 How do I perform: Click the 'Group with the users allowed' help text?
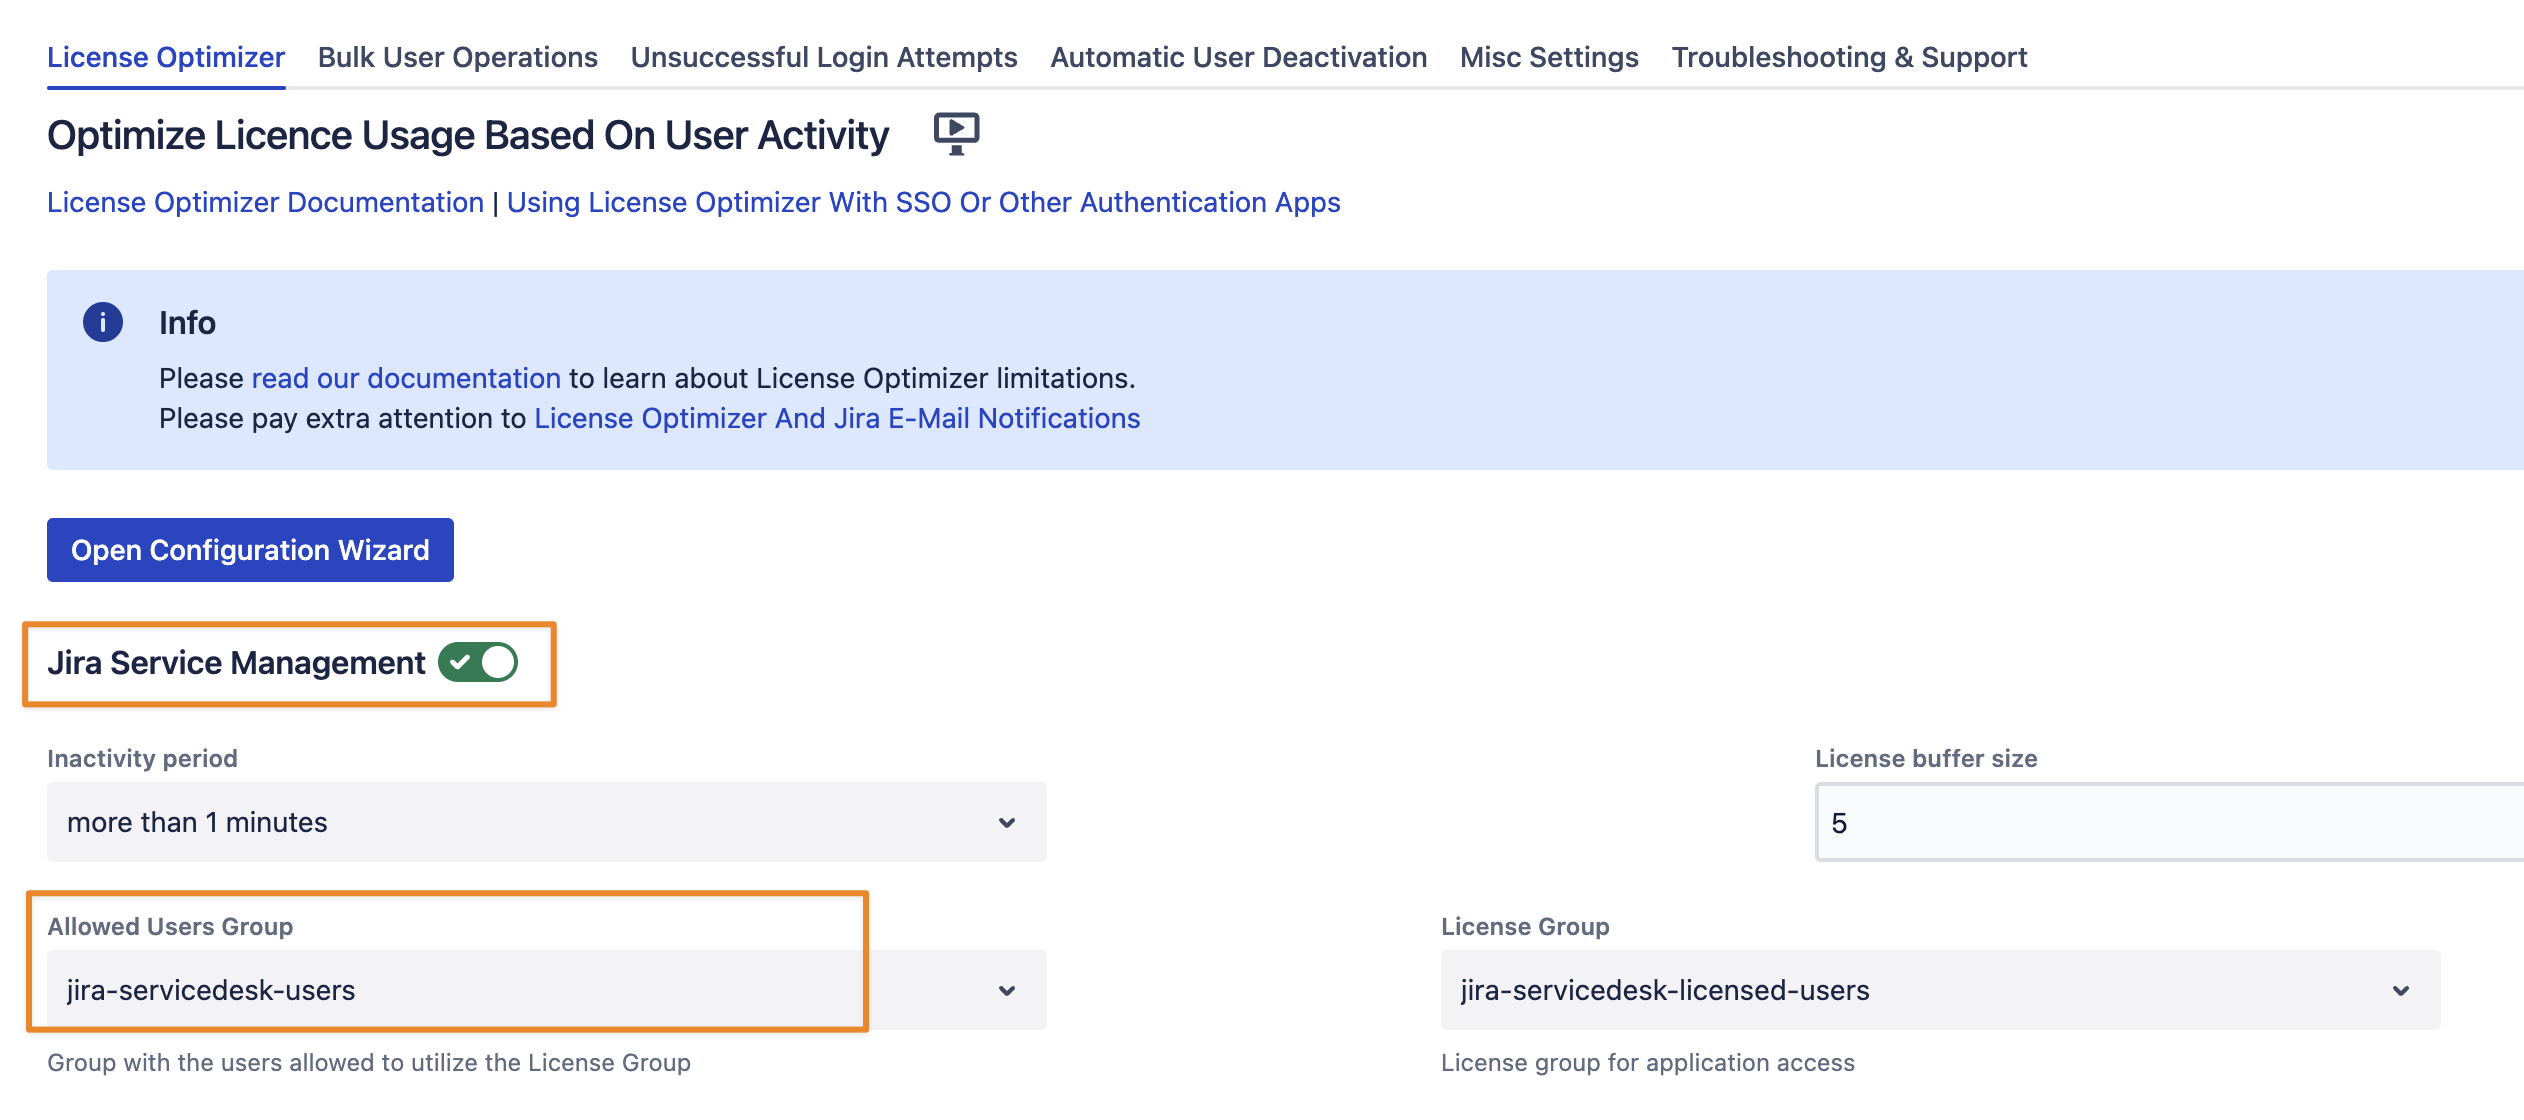tap(369, 1062)
